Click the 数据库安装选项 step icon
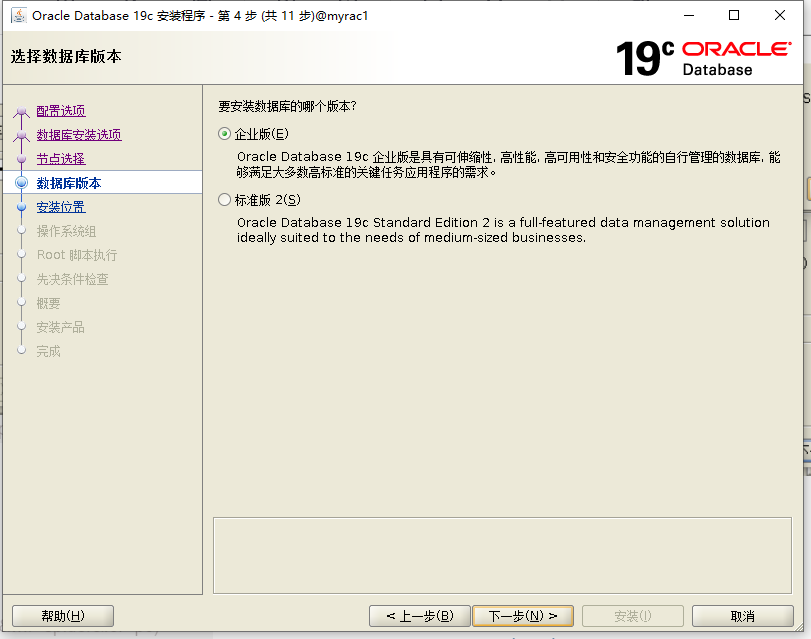 tap(22, 135)
